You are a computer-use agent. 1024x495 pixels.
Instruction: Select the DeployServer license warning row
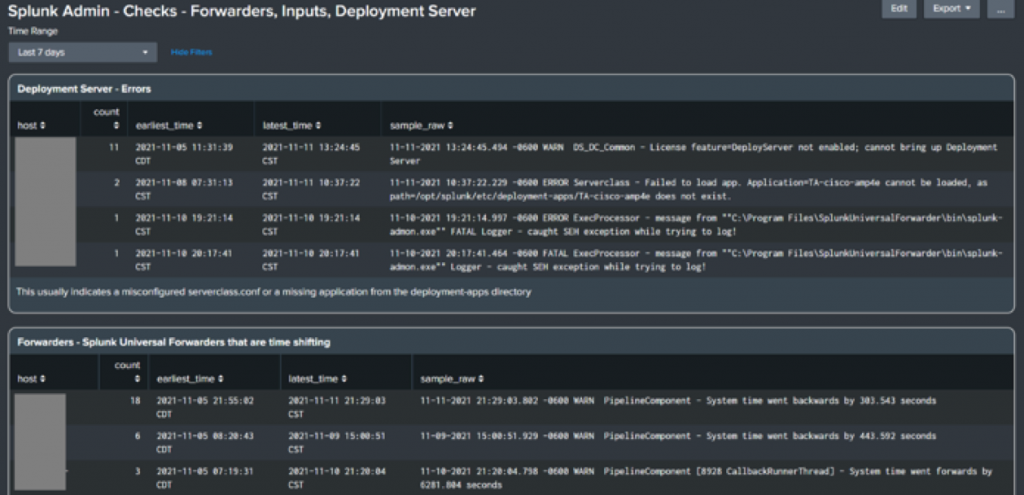pyautogui.click(x=511, y=154)
